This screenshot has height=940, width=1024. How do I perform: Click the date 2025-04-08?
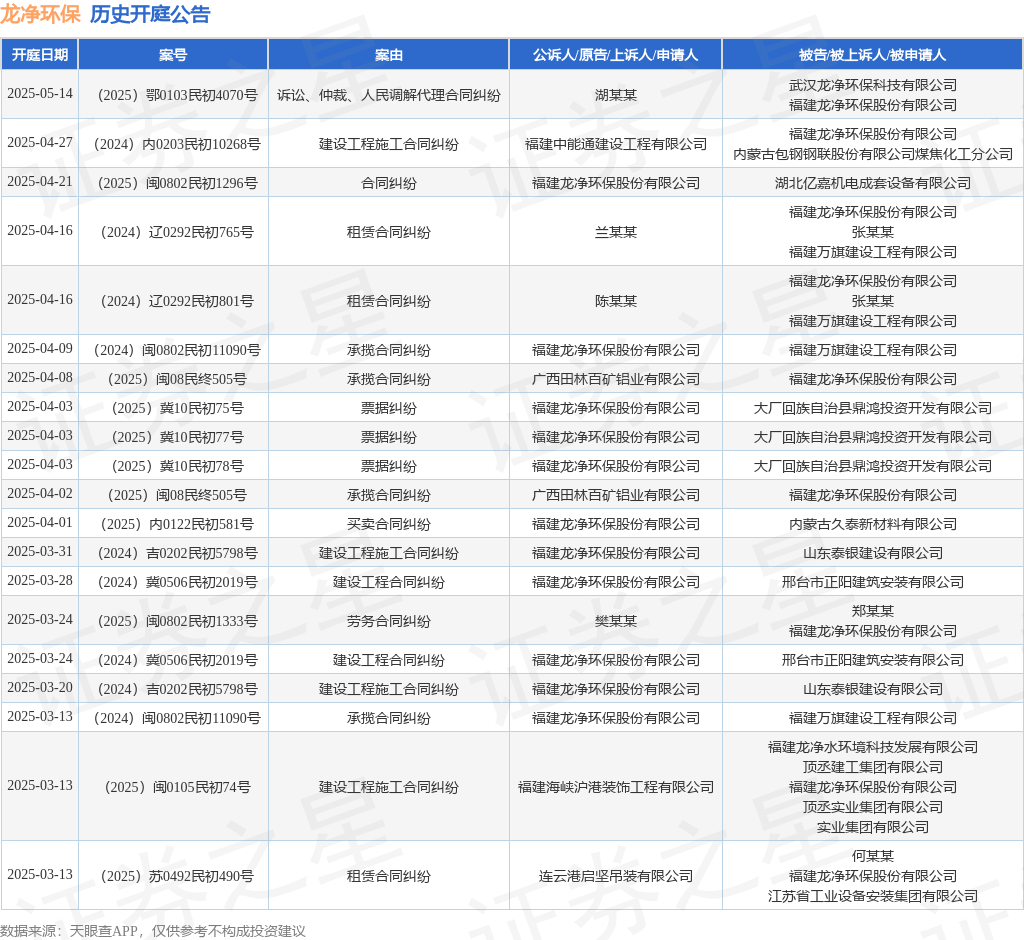tap(40, 378)
